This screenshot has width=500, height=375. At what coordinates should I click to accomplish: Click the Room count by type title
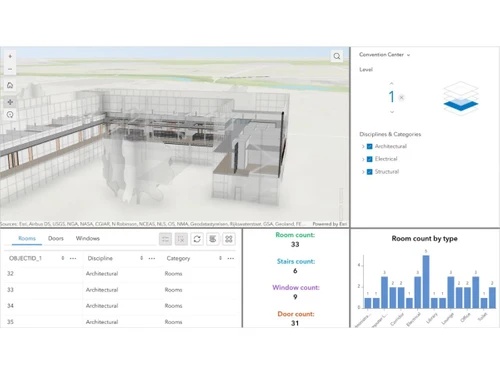click(x=424, y=239)
